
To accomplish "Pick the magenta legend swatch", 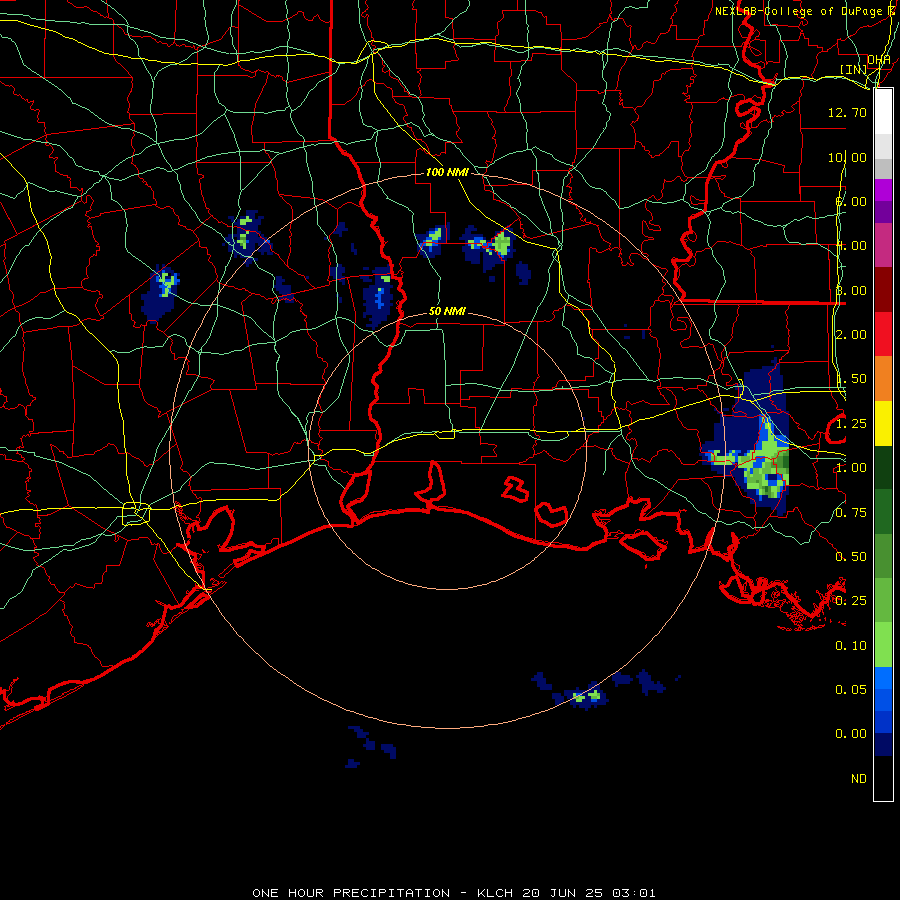I will click(x=883, y=190).
